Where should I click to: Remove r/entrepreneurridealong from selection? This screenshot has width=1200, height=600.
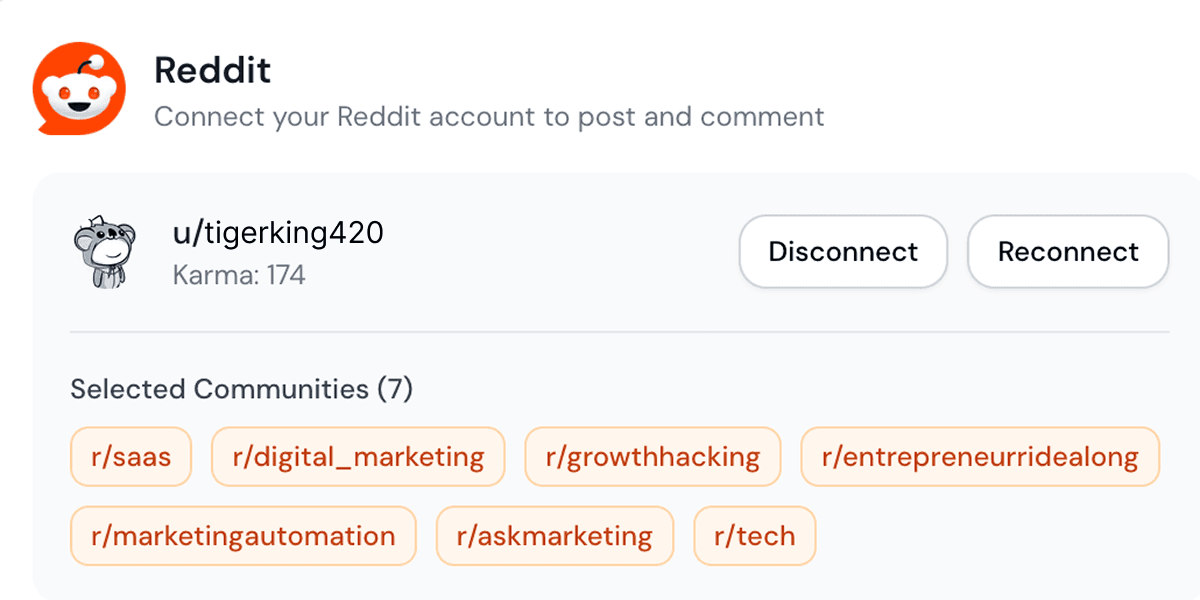(979, 456)
